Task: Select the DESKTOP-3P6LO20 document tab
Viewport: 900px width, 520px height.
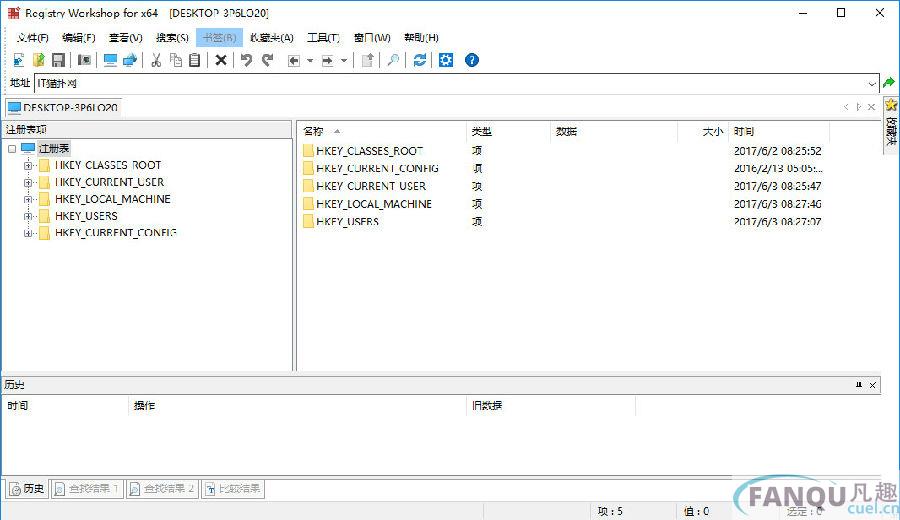Action: coord(63,107)
